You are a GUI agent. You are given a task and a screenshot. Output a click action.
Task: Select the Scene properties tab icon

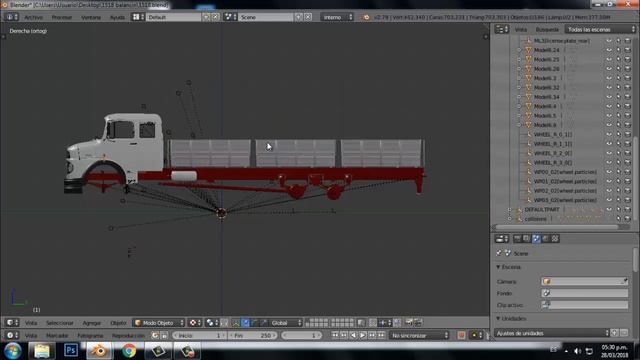pos(536,239)
